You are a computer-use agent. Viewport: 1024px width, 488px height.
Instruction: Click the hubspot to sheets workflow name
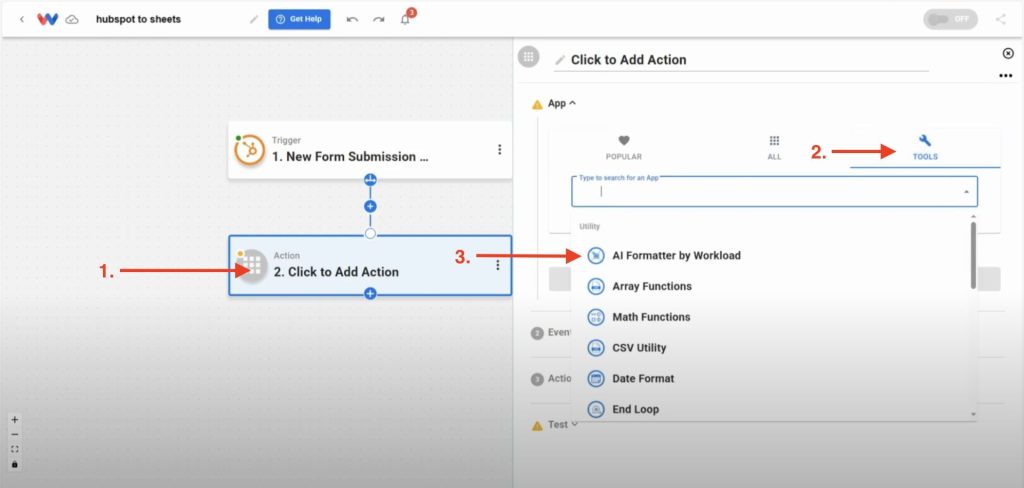click(138, 19)
